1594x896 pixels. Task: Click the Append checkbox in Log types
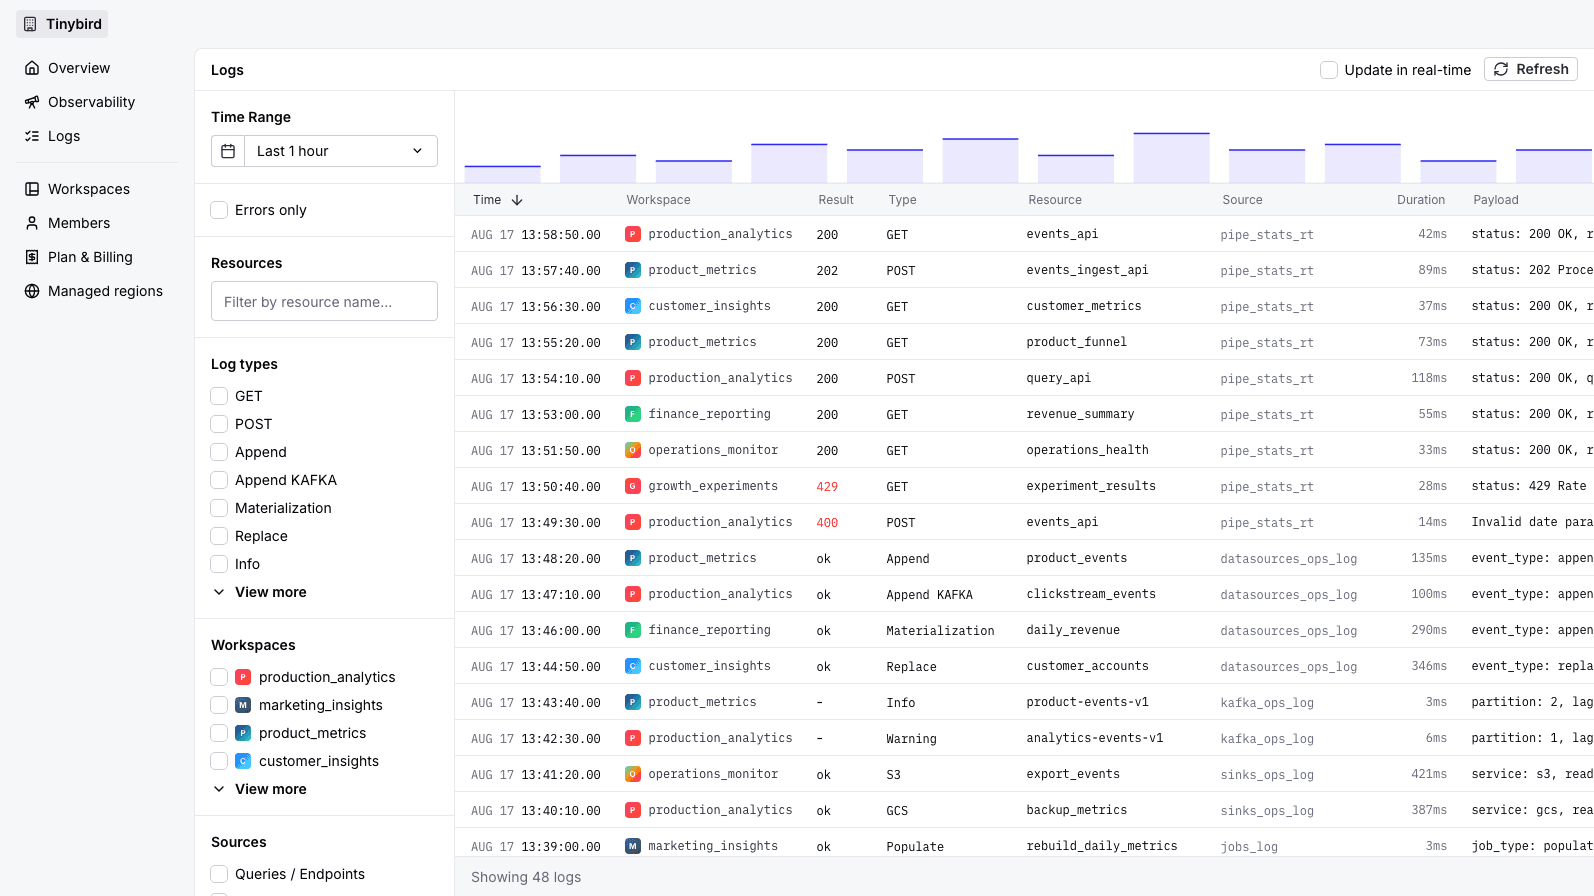[219, 452]
